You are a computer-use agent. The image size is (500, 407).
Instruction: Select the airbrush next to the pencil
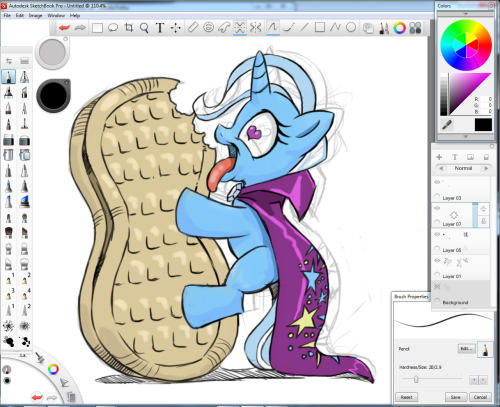pyautogui.click(x=24, y=77)
